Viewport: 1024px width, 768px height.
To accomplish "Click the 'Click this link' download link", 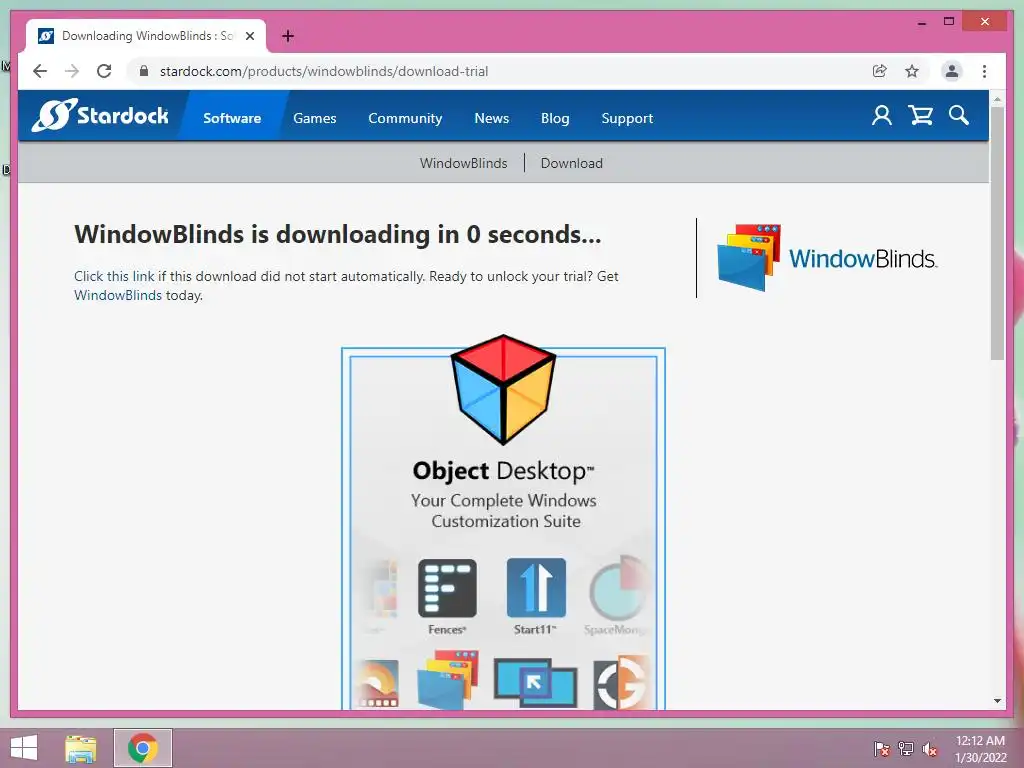I will pos(114,276).
